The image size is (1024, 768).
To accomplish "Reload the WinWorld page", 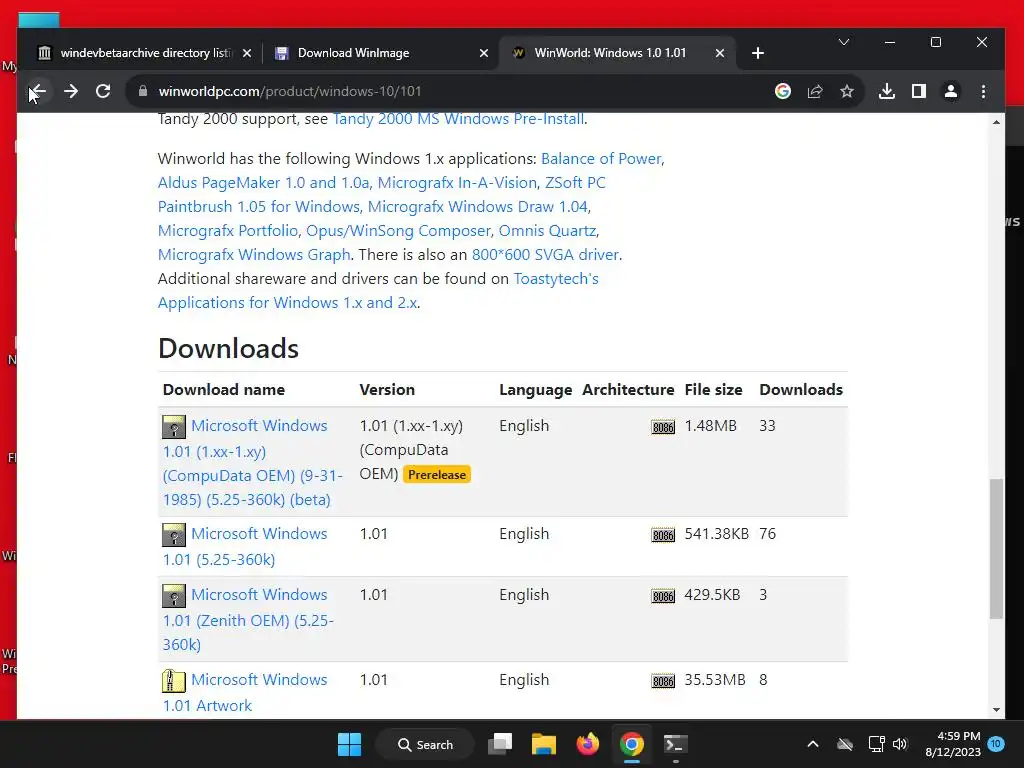I will (x=103, y=91).
